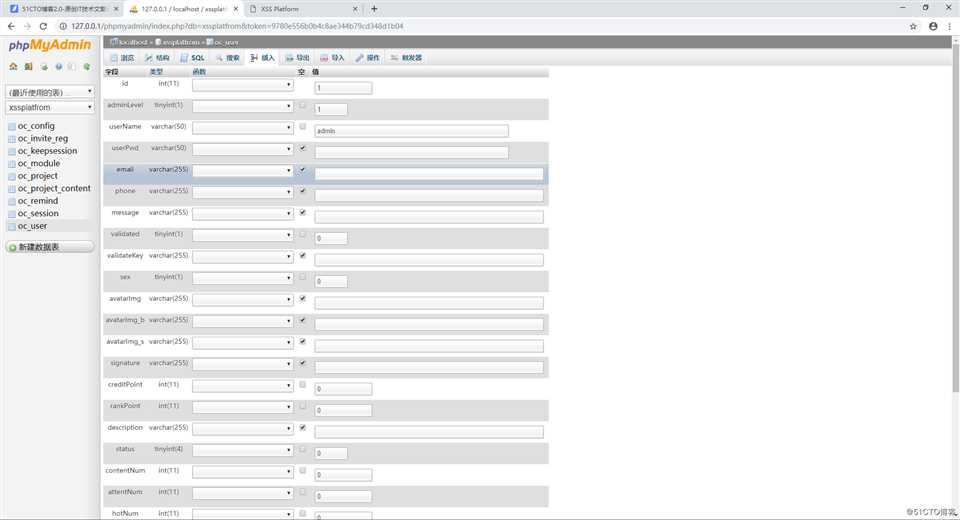Toggle Null checkbox for message row
The height and width of the screenshot is (520, 960).
click(302, 213)
